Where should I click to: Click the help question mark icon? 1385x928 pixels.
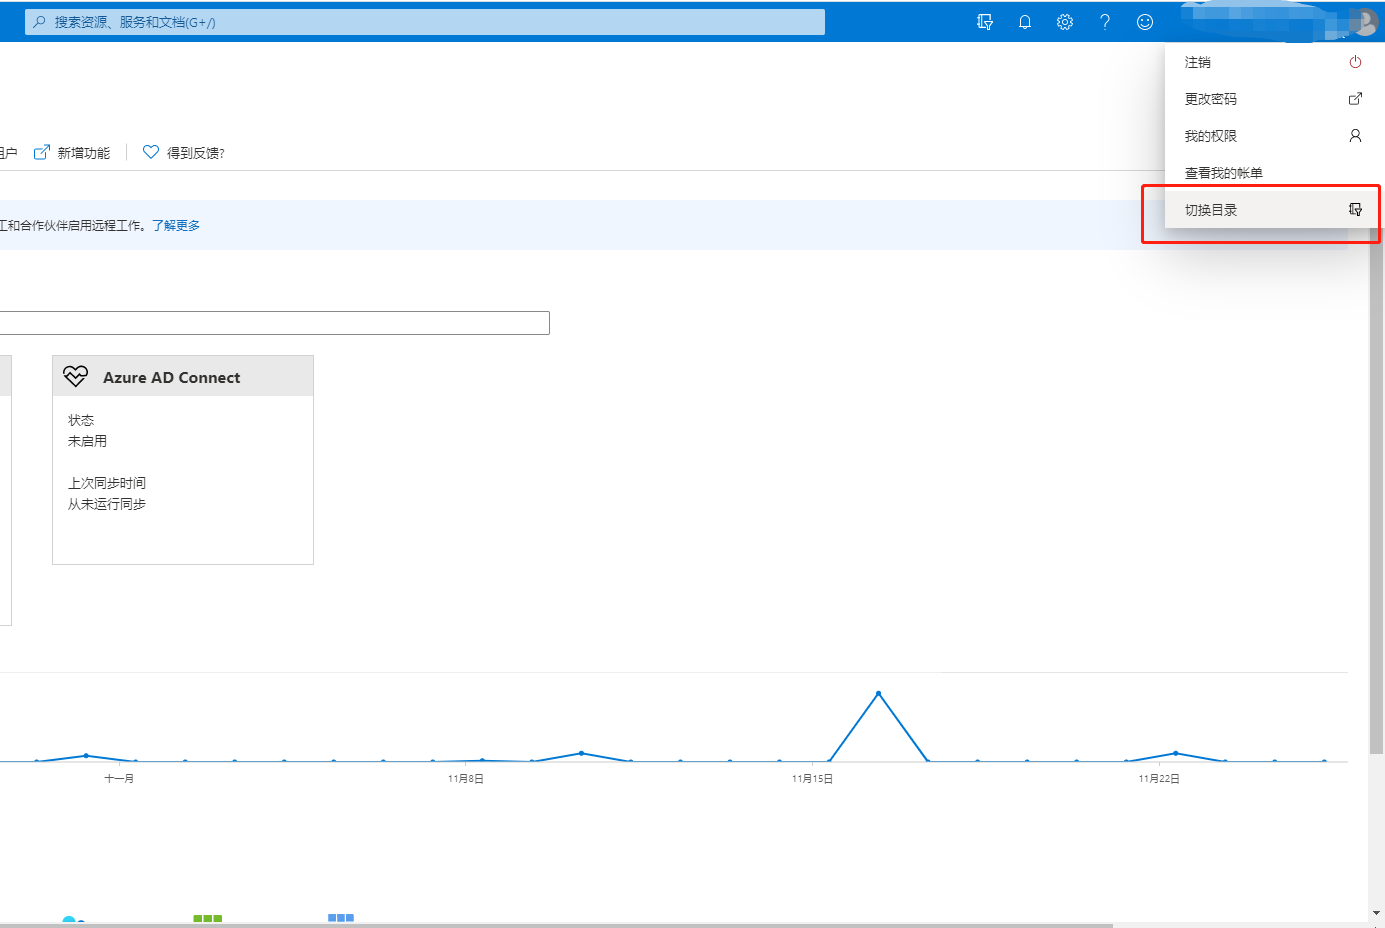click(x=1105, y=22)
